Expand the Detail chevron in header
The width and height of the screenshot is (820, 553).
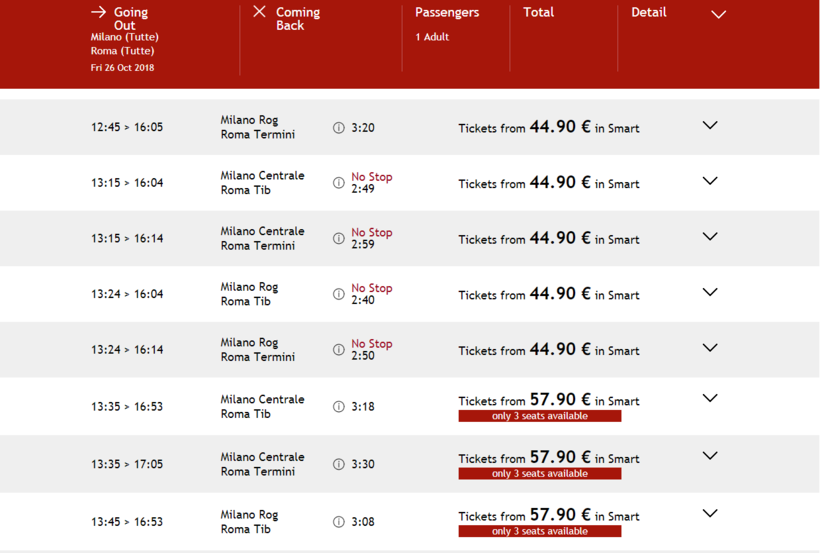(x=718, y=14)
